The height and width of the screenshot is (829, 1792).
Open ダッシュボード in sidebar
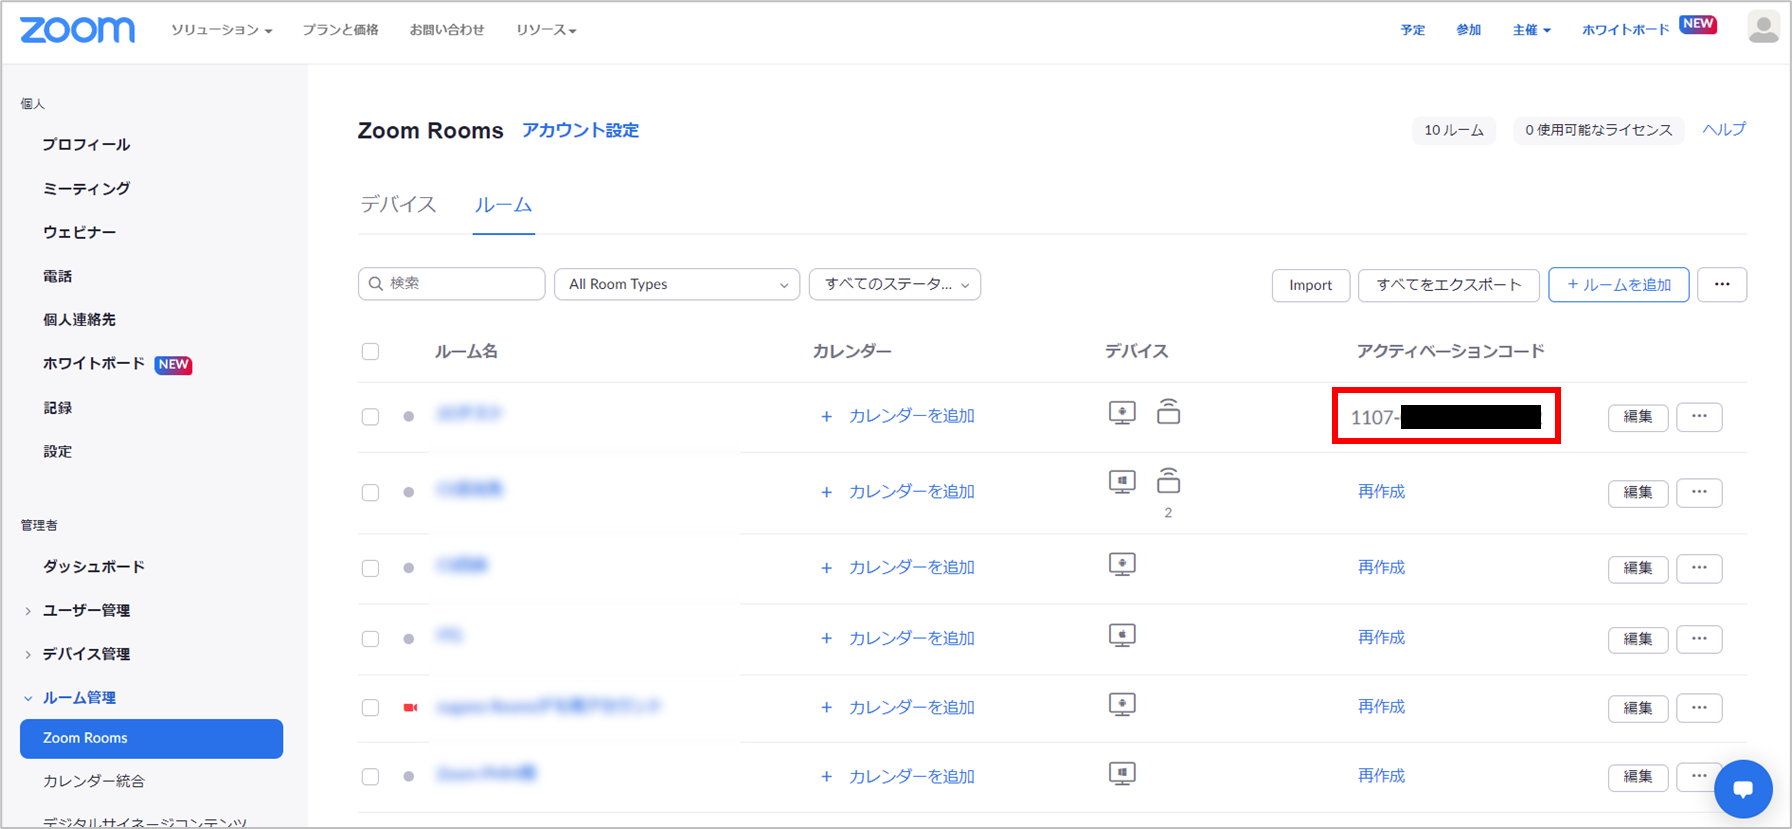tap(94, 567)
